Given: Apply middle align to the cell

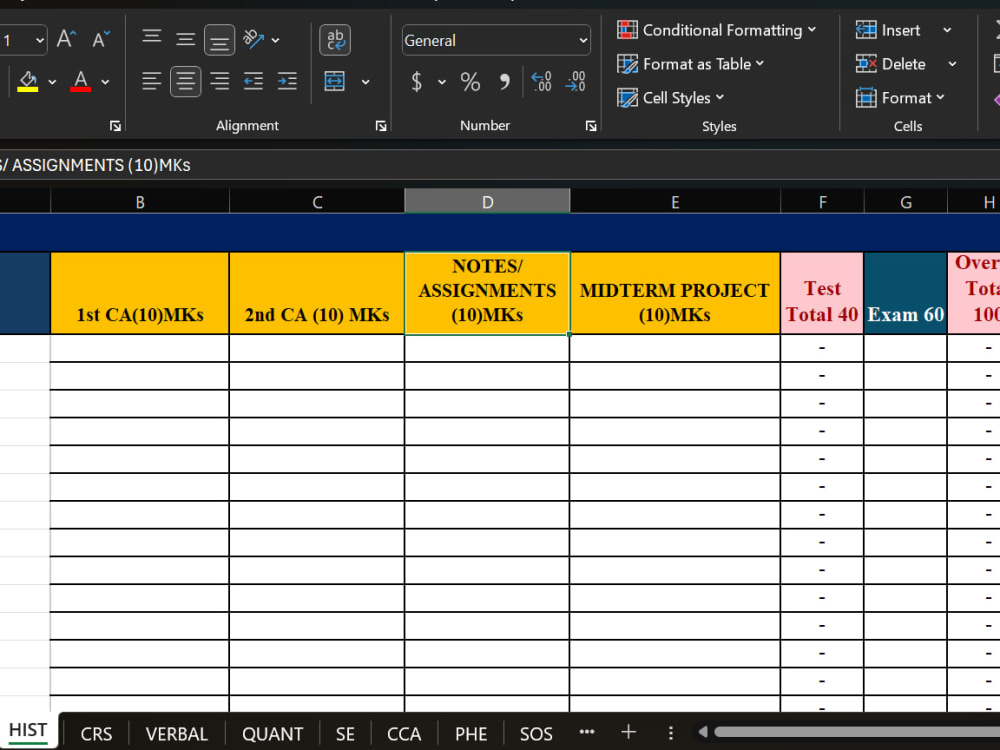Looking at the screenshot, I should 186,40.
